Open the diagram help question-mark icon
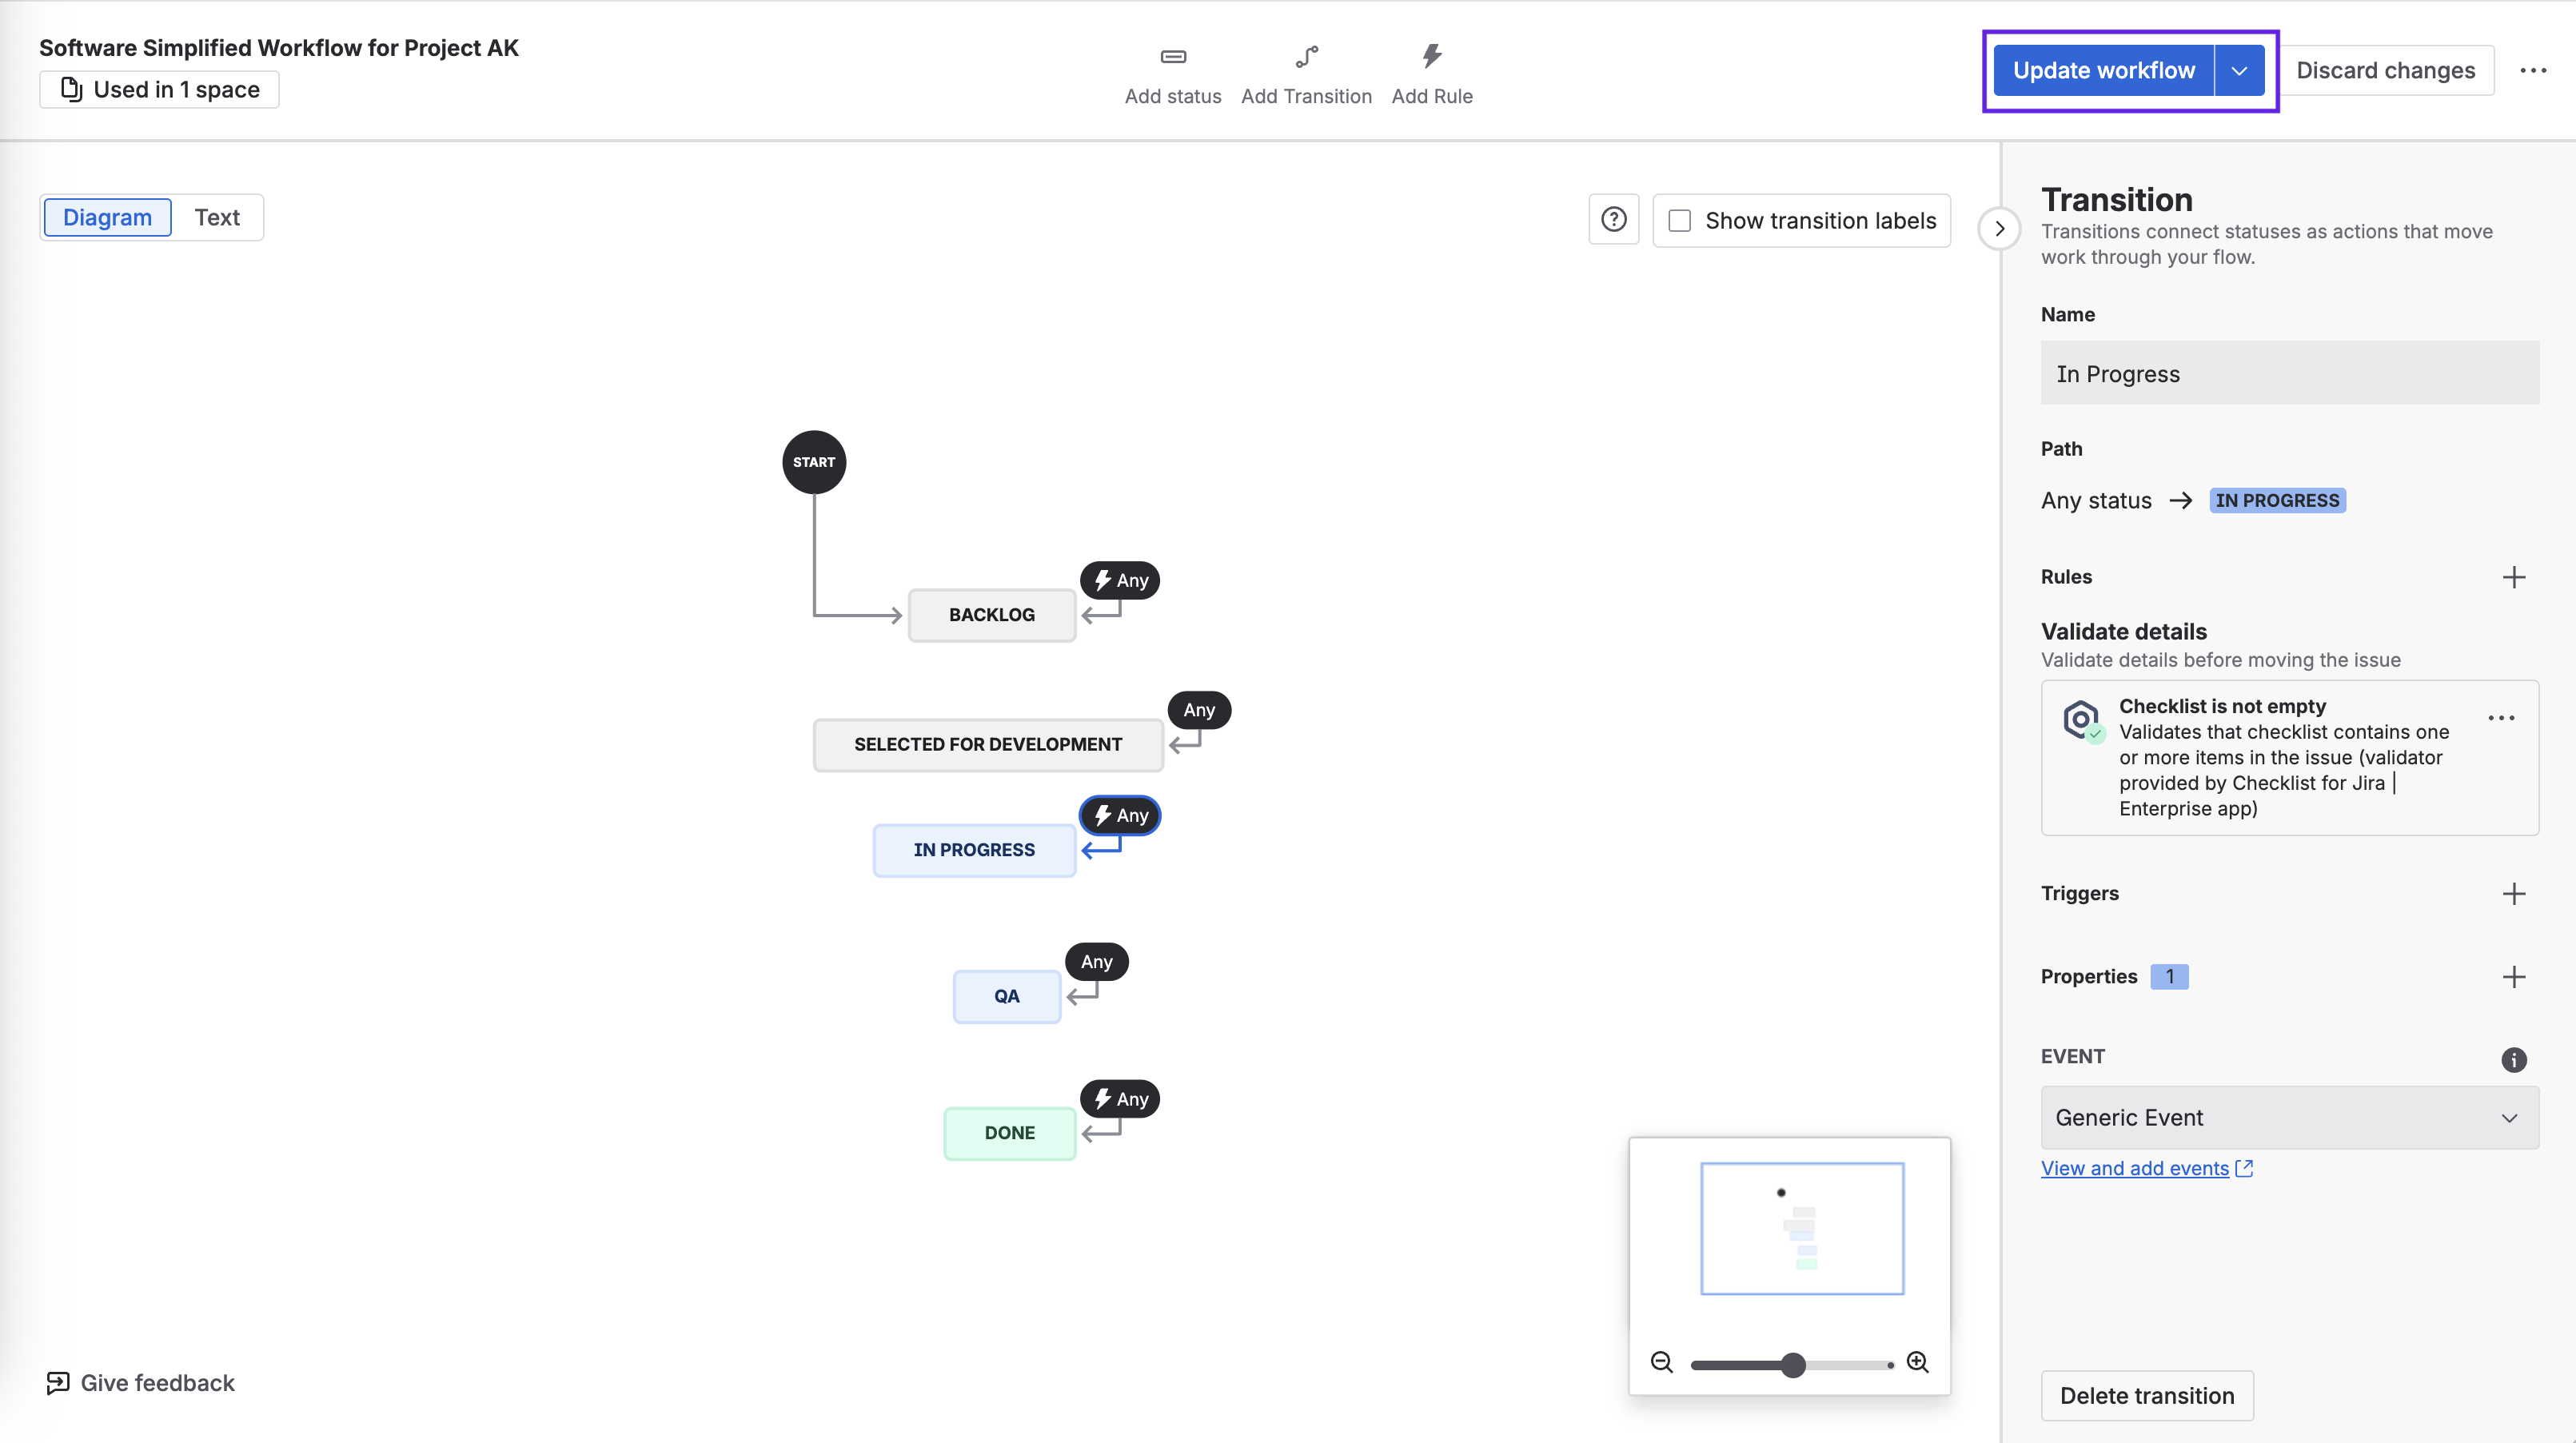 [x=1613, y=220]
